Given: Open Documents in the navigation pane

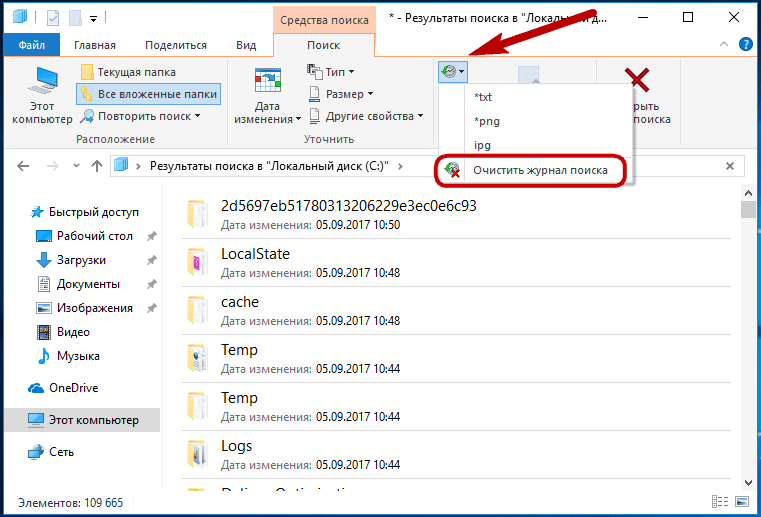Looking at the screenshot, I should [78, 284].
